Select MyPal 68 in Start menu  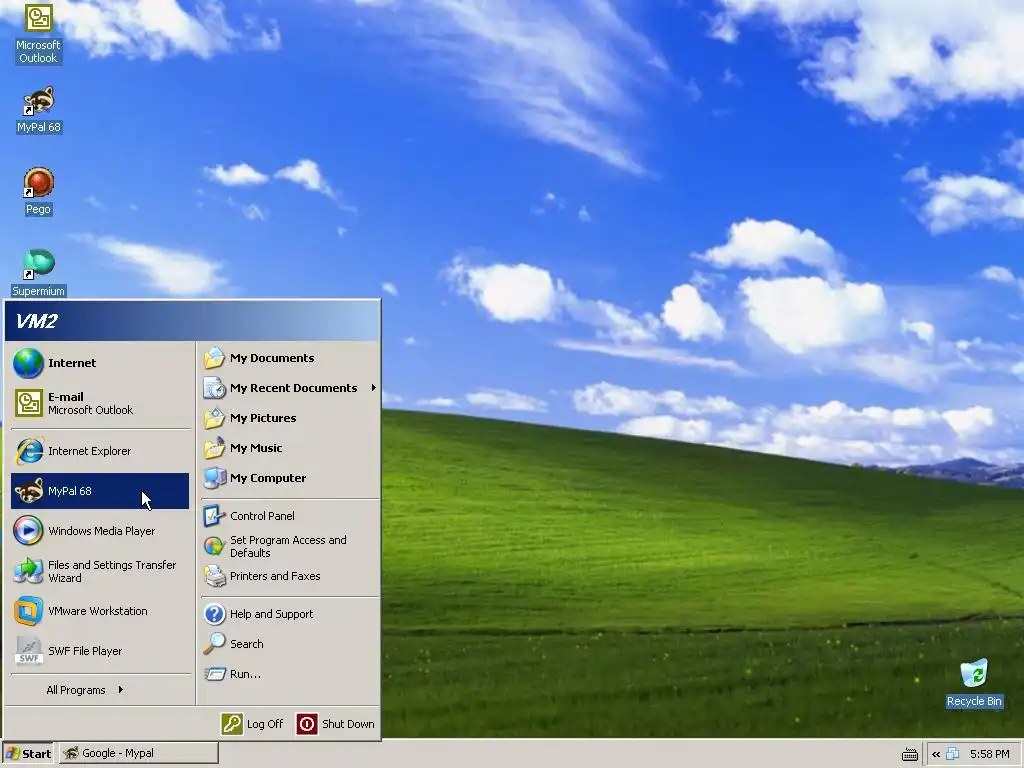100,491
